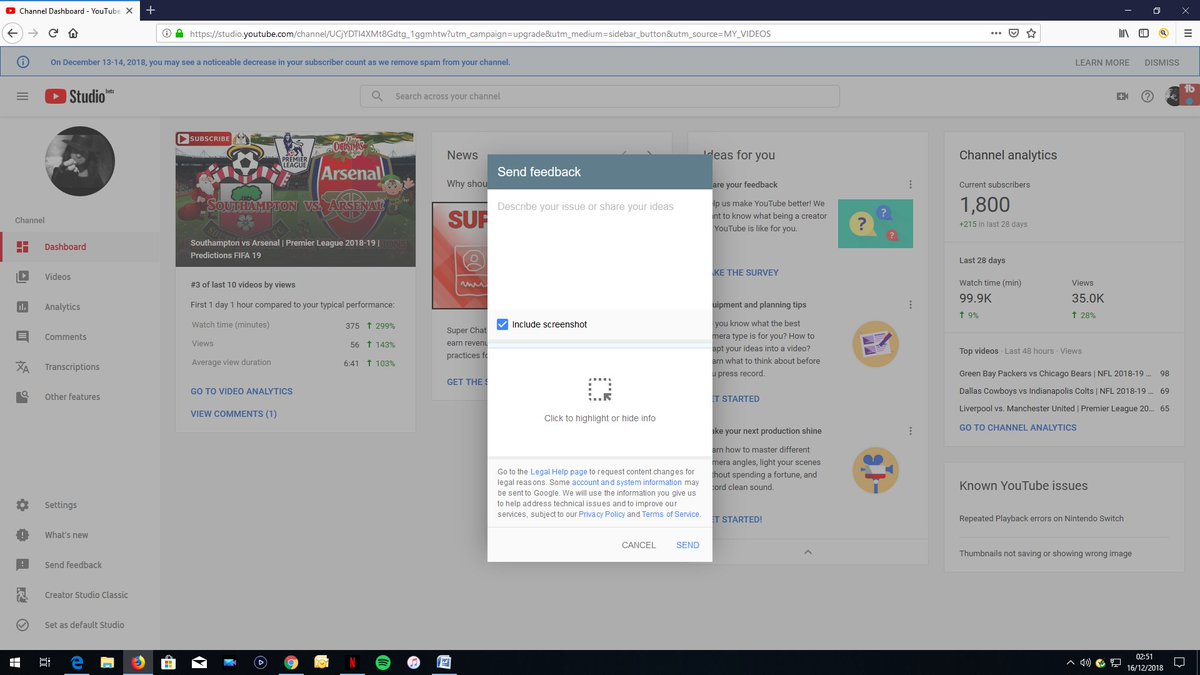Screen dimensions: 1200x675
Task: Open options menu for Share your feedback card
Action: [910, 185]
